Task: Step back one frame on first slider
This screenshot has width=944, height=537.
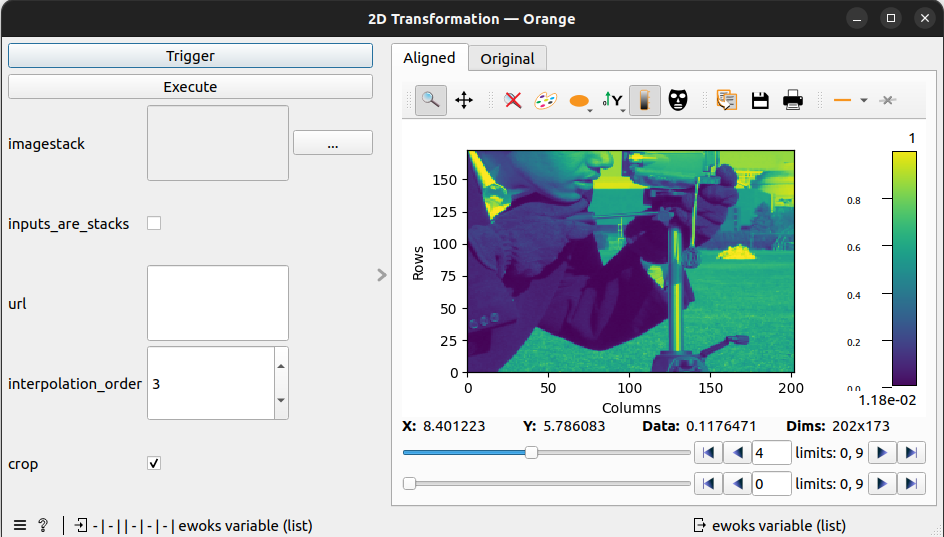Action: pyautogui.click(x=738, y=453)
